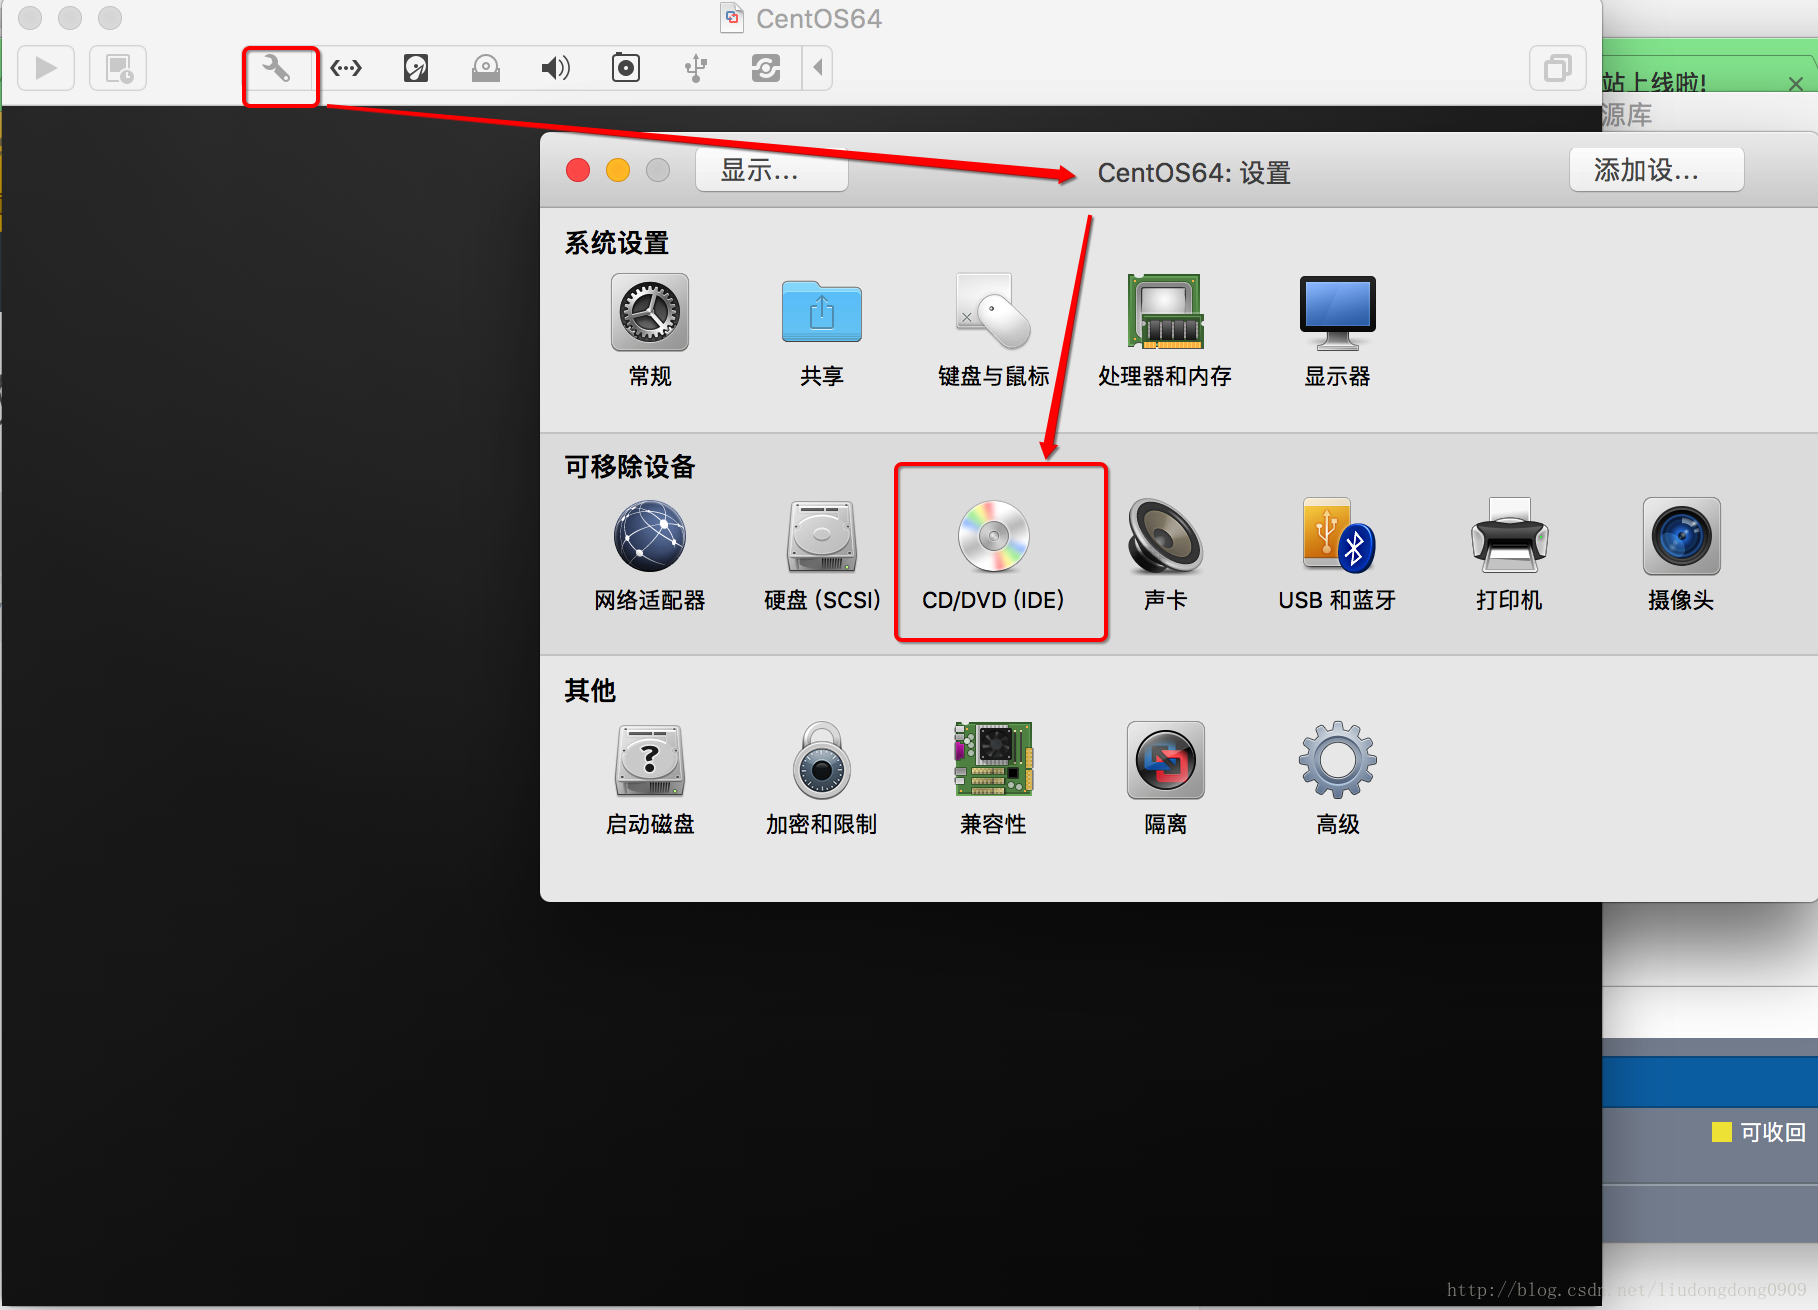Open 共享 sharing settings

(x=822, y=332)
